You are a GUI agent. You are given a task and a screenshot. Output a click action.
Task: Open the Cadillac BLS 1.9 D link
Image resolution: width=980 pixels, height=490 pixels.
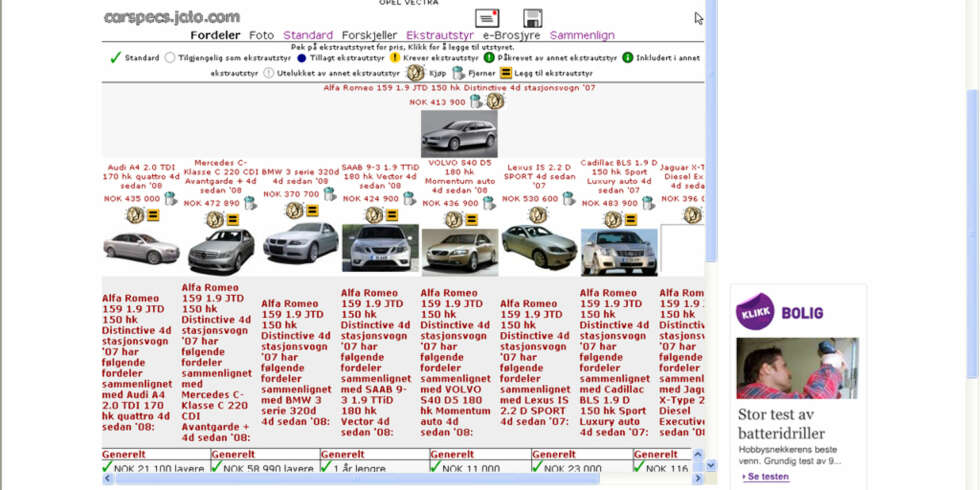619,176
